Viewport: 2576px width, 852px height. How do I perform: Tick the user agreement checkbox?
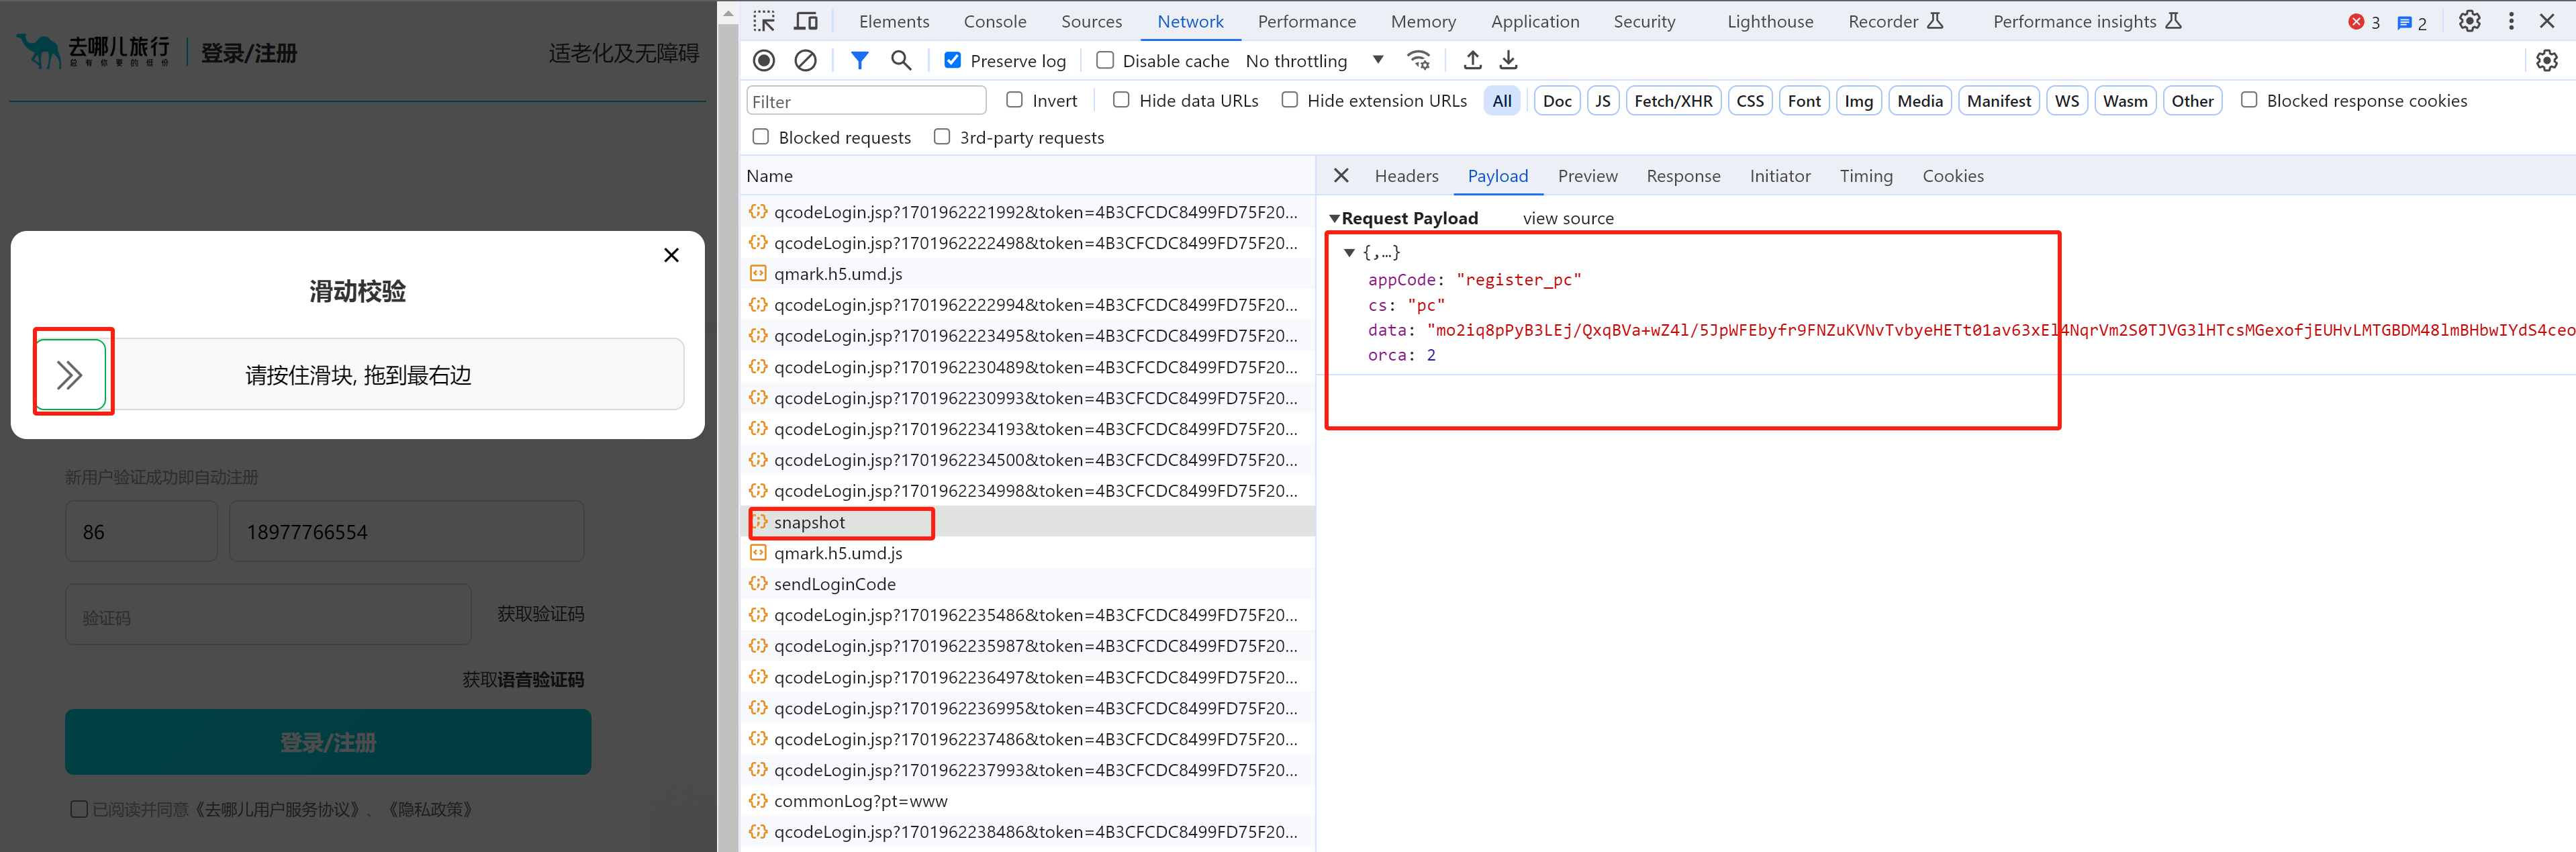tap(79, 809)
